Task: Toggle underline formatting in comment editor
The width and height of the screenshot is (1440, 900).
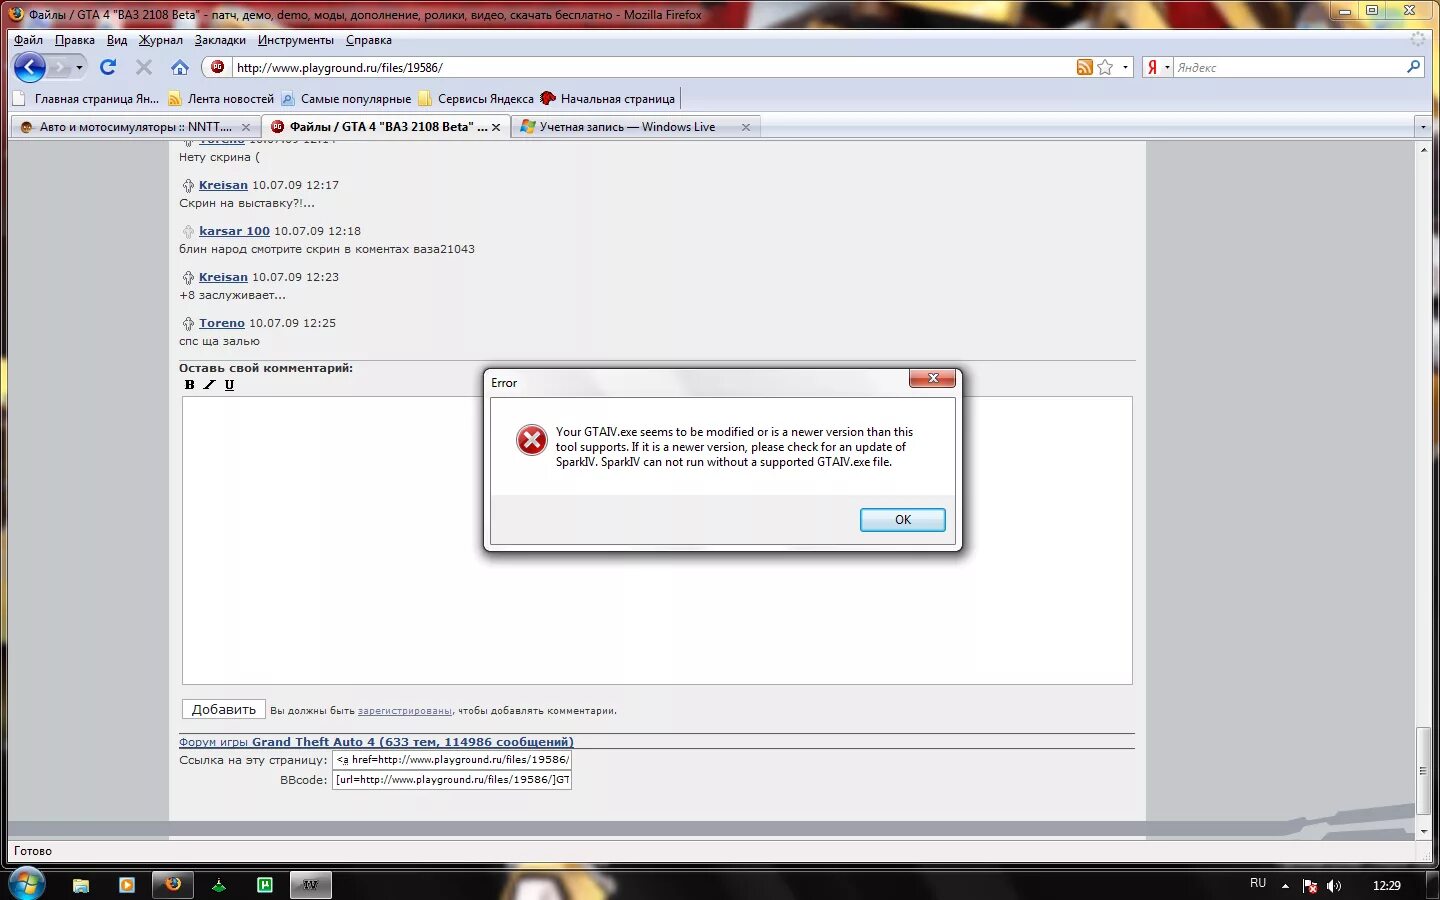Action: pos(229,384)
